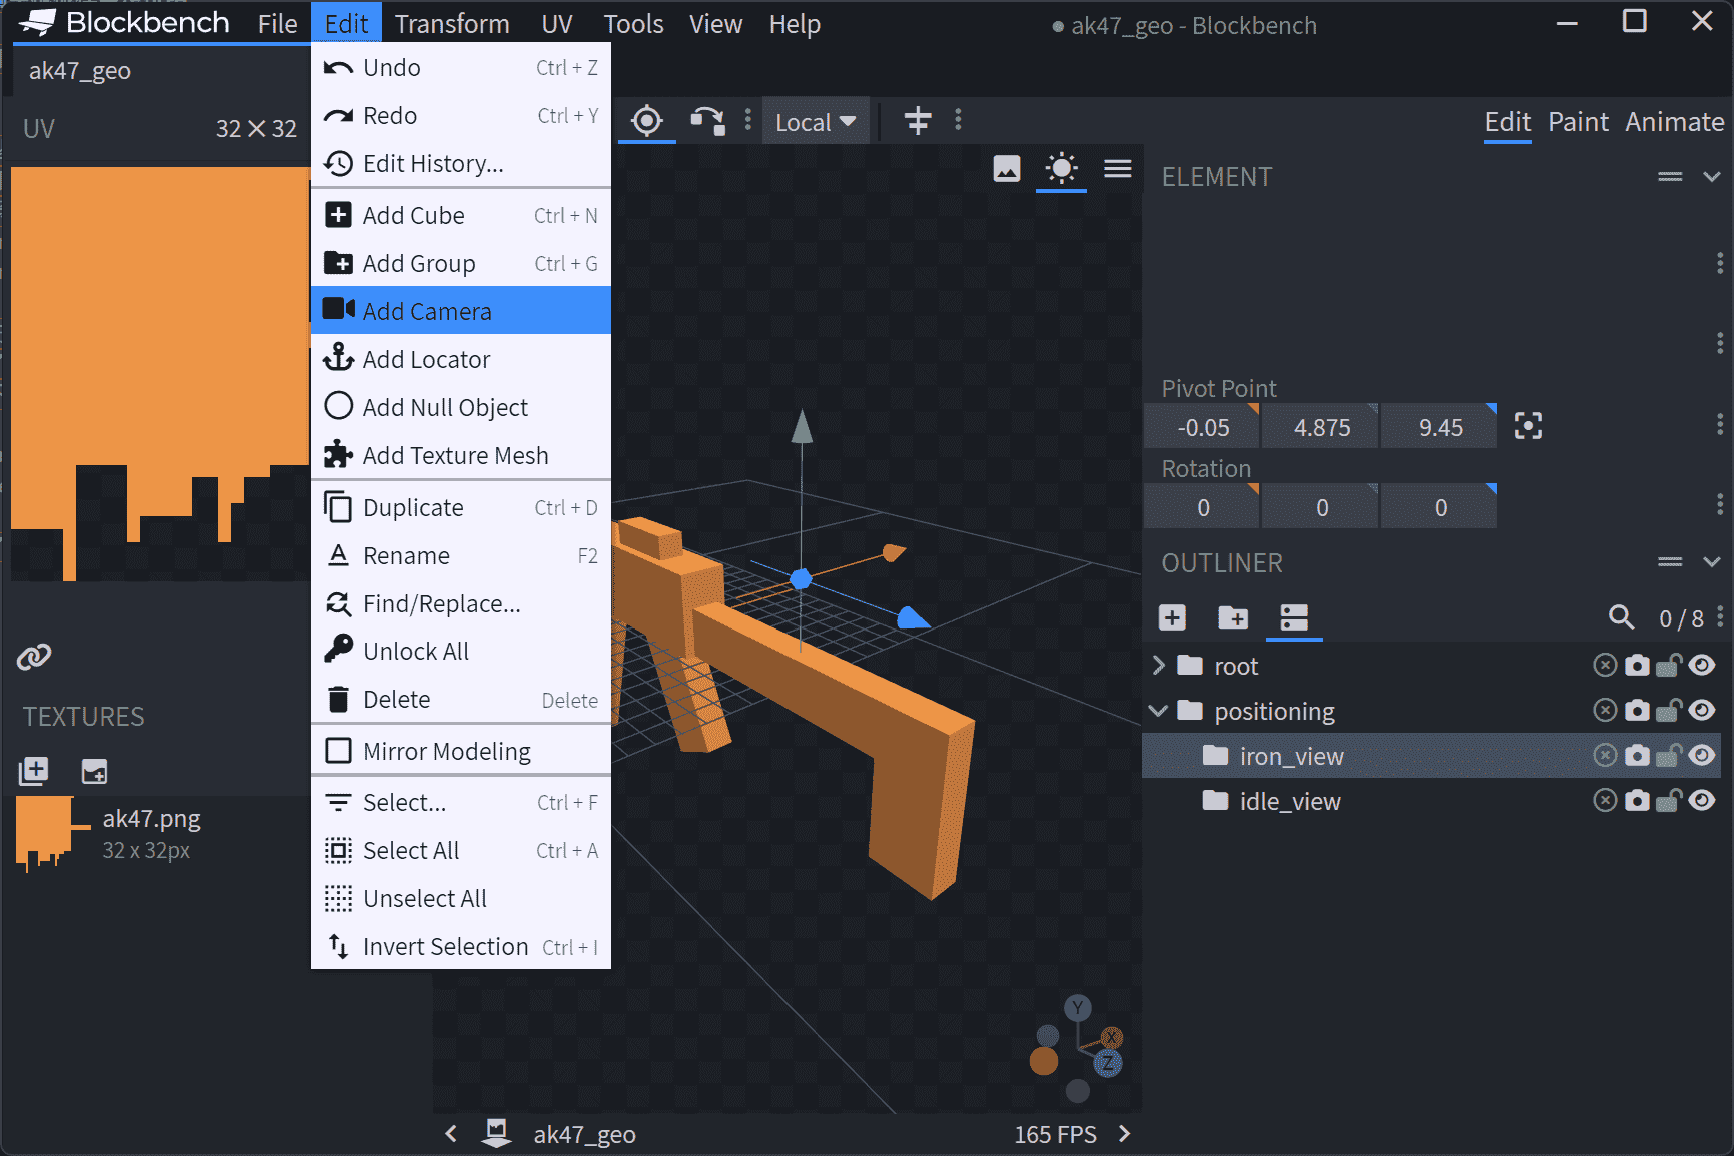Toggle export X icon for positioning

1605,710
